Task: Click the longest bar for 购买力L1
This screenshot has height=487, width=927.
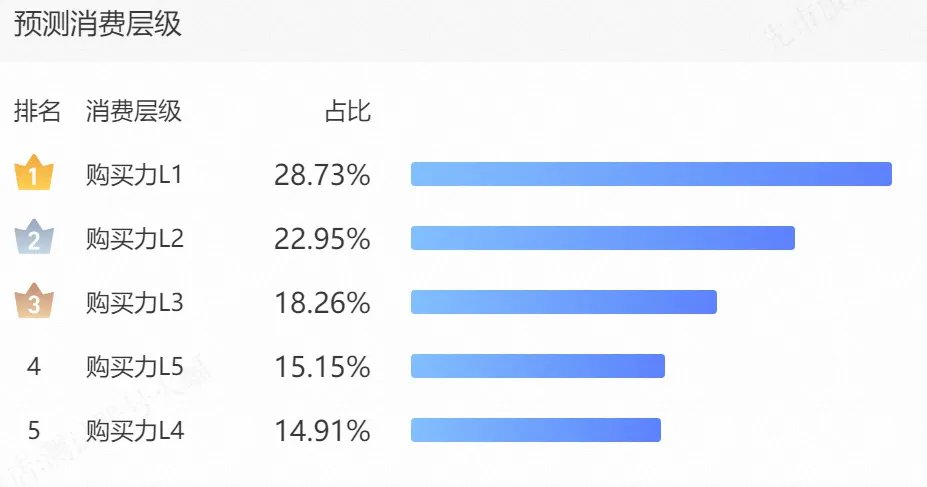Action: tap(652, 174)
